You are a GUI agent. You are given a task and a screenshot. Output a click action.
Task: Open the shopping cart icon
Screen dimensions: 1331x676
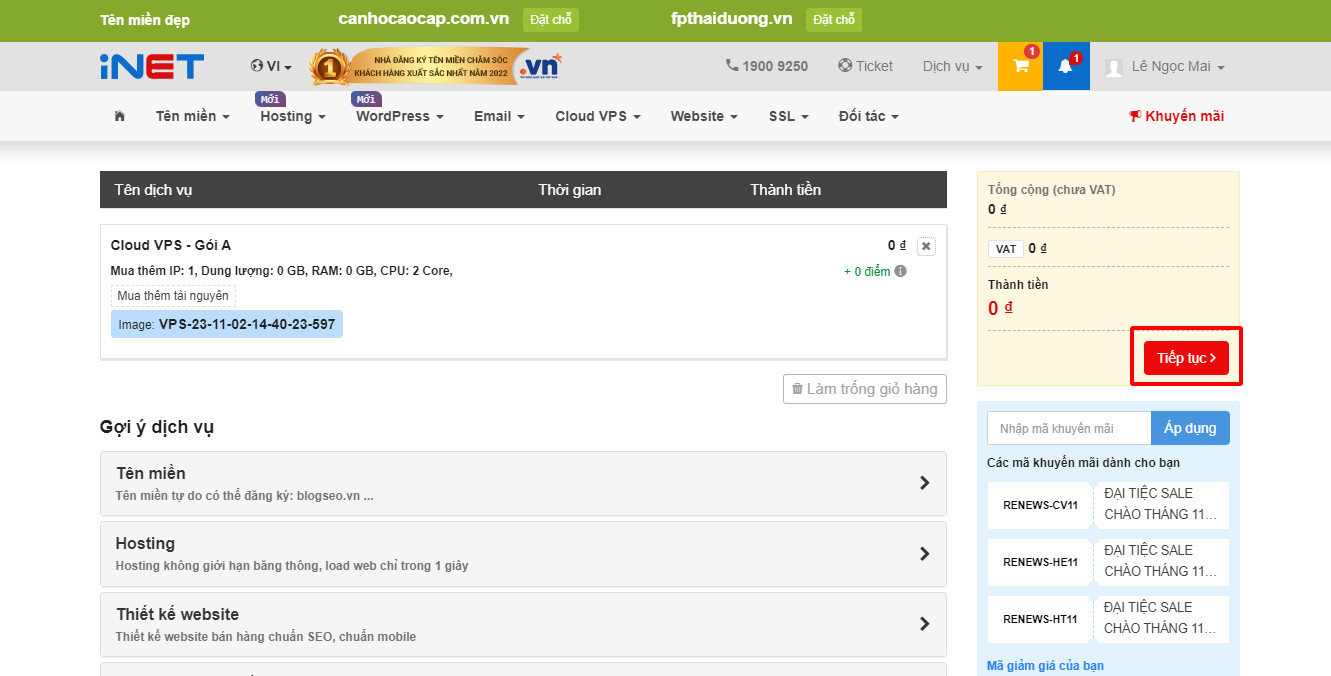(1021, 66)
